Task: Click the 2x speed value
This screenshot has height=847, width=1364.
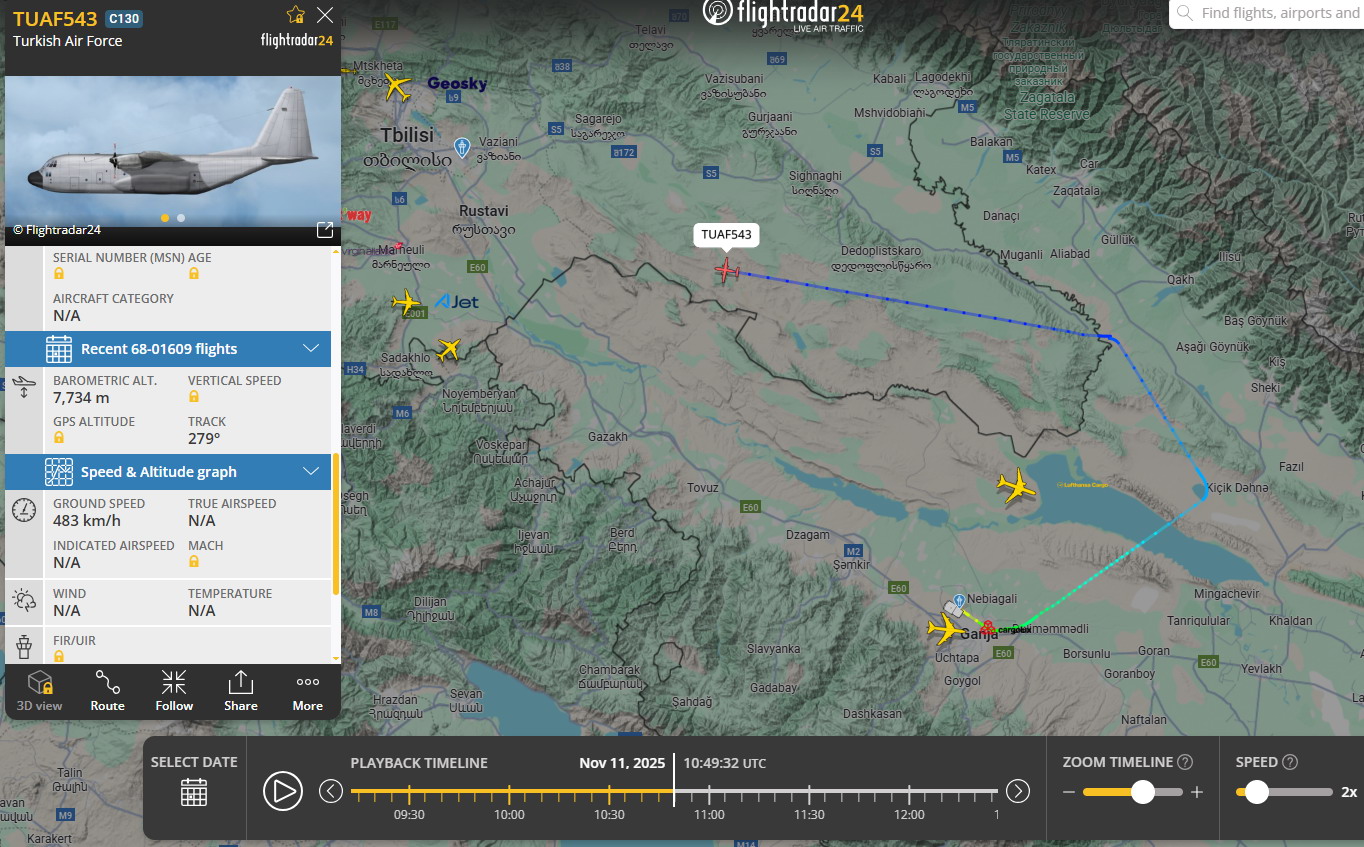Action: tap(1349, 792)
